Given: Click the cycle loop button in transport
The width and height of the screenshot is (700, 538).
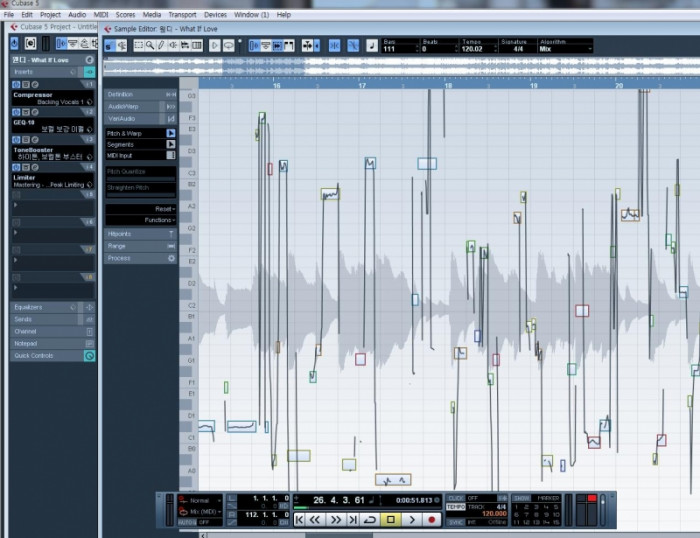Looking at the screenshot, I should [x=369, y=520].
